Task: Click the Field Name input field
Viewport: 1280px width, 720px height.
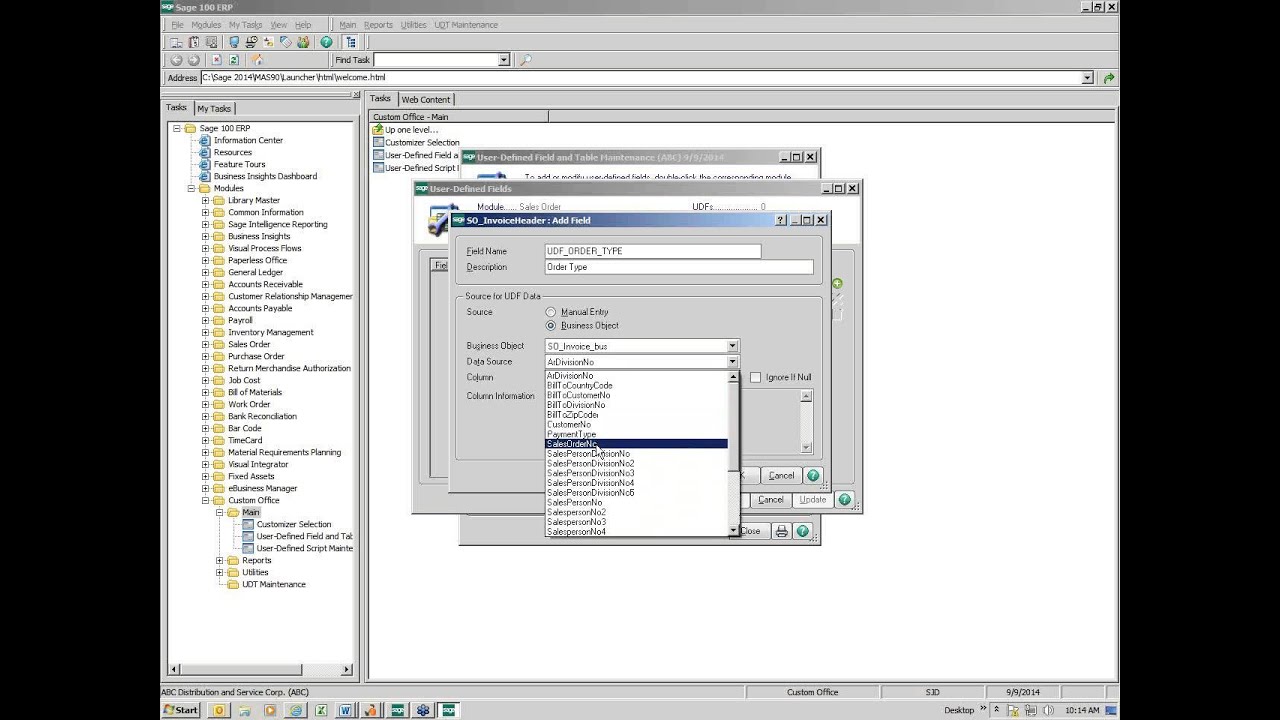Action: (652, 251)
